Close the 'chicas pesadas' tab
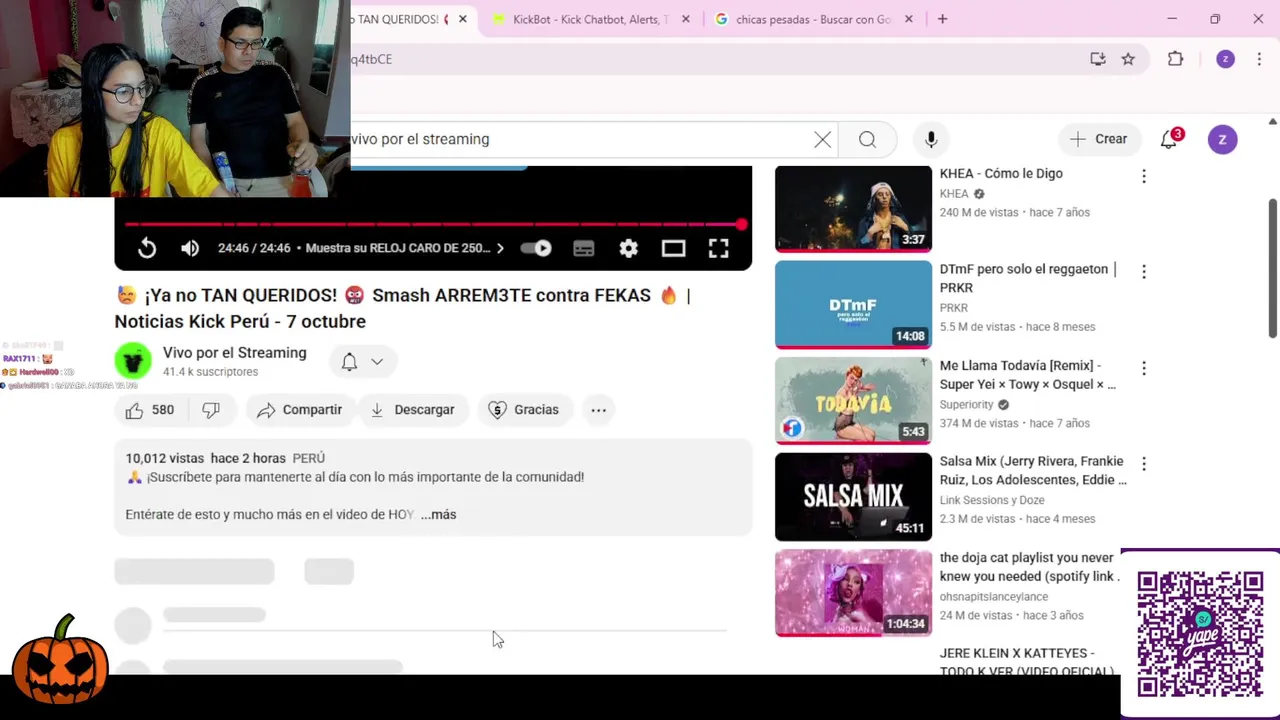 tap(909, 19)
